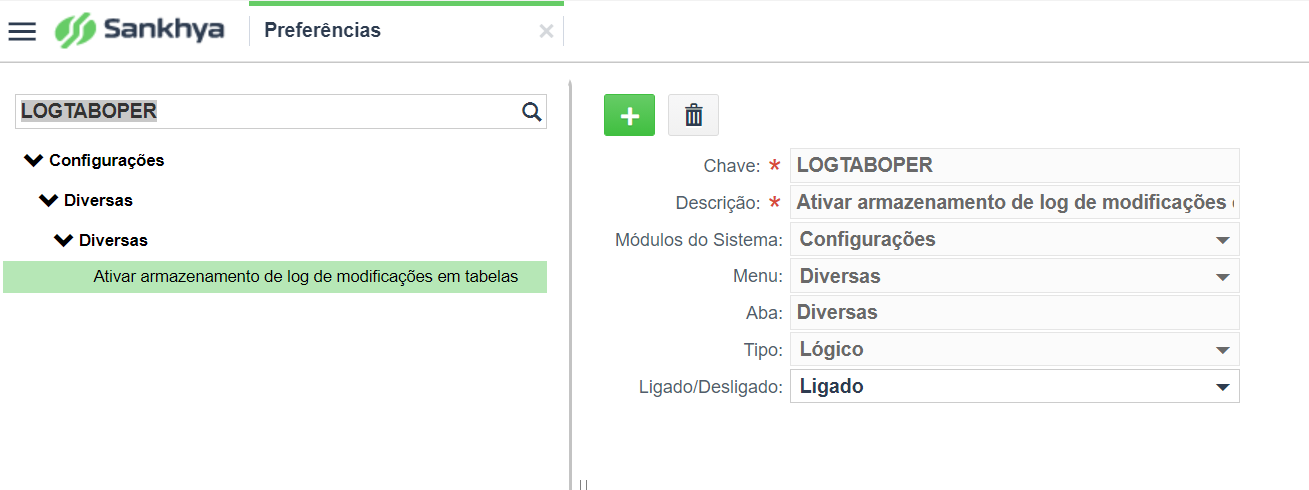Click the green add button
The image size is (1309, 490).
point(629,115)
